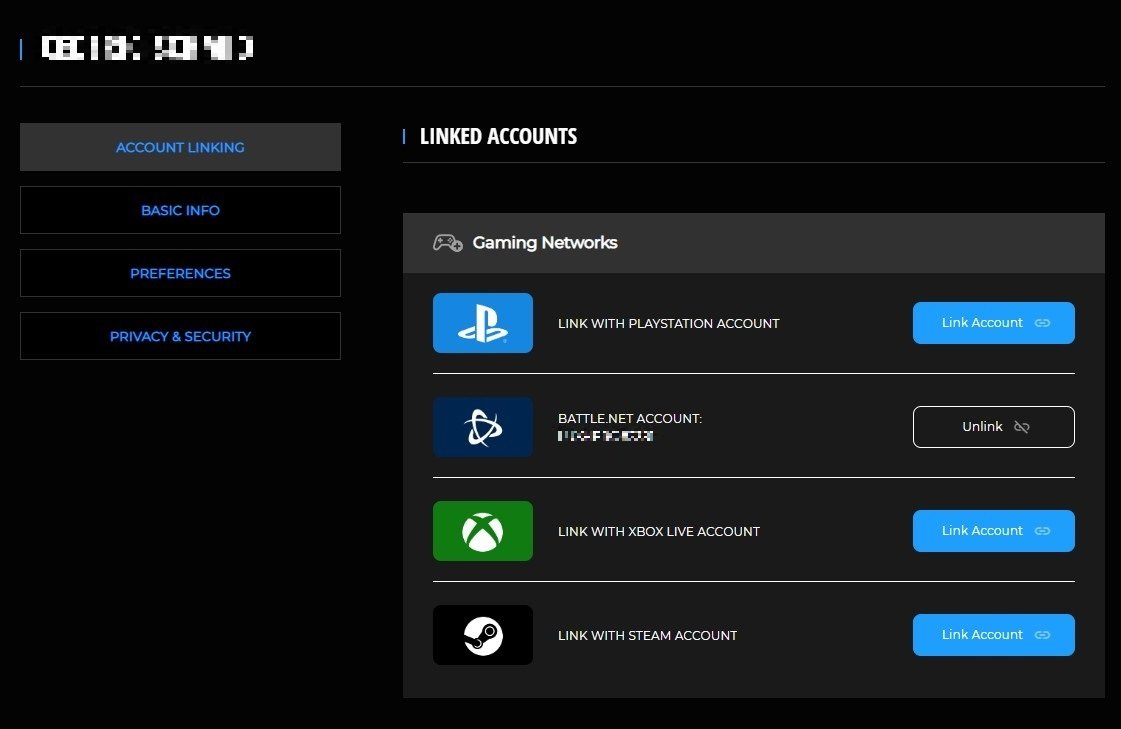Unlink the Battle.net account
The width and height of the screenshot is (1121, 729).
tap(993, 427)
